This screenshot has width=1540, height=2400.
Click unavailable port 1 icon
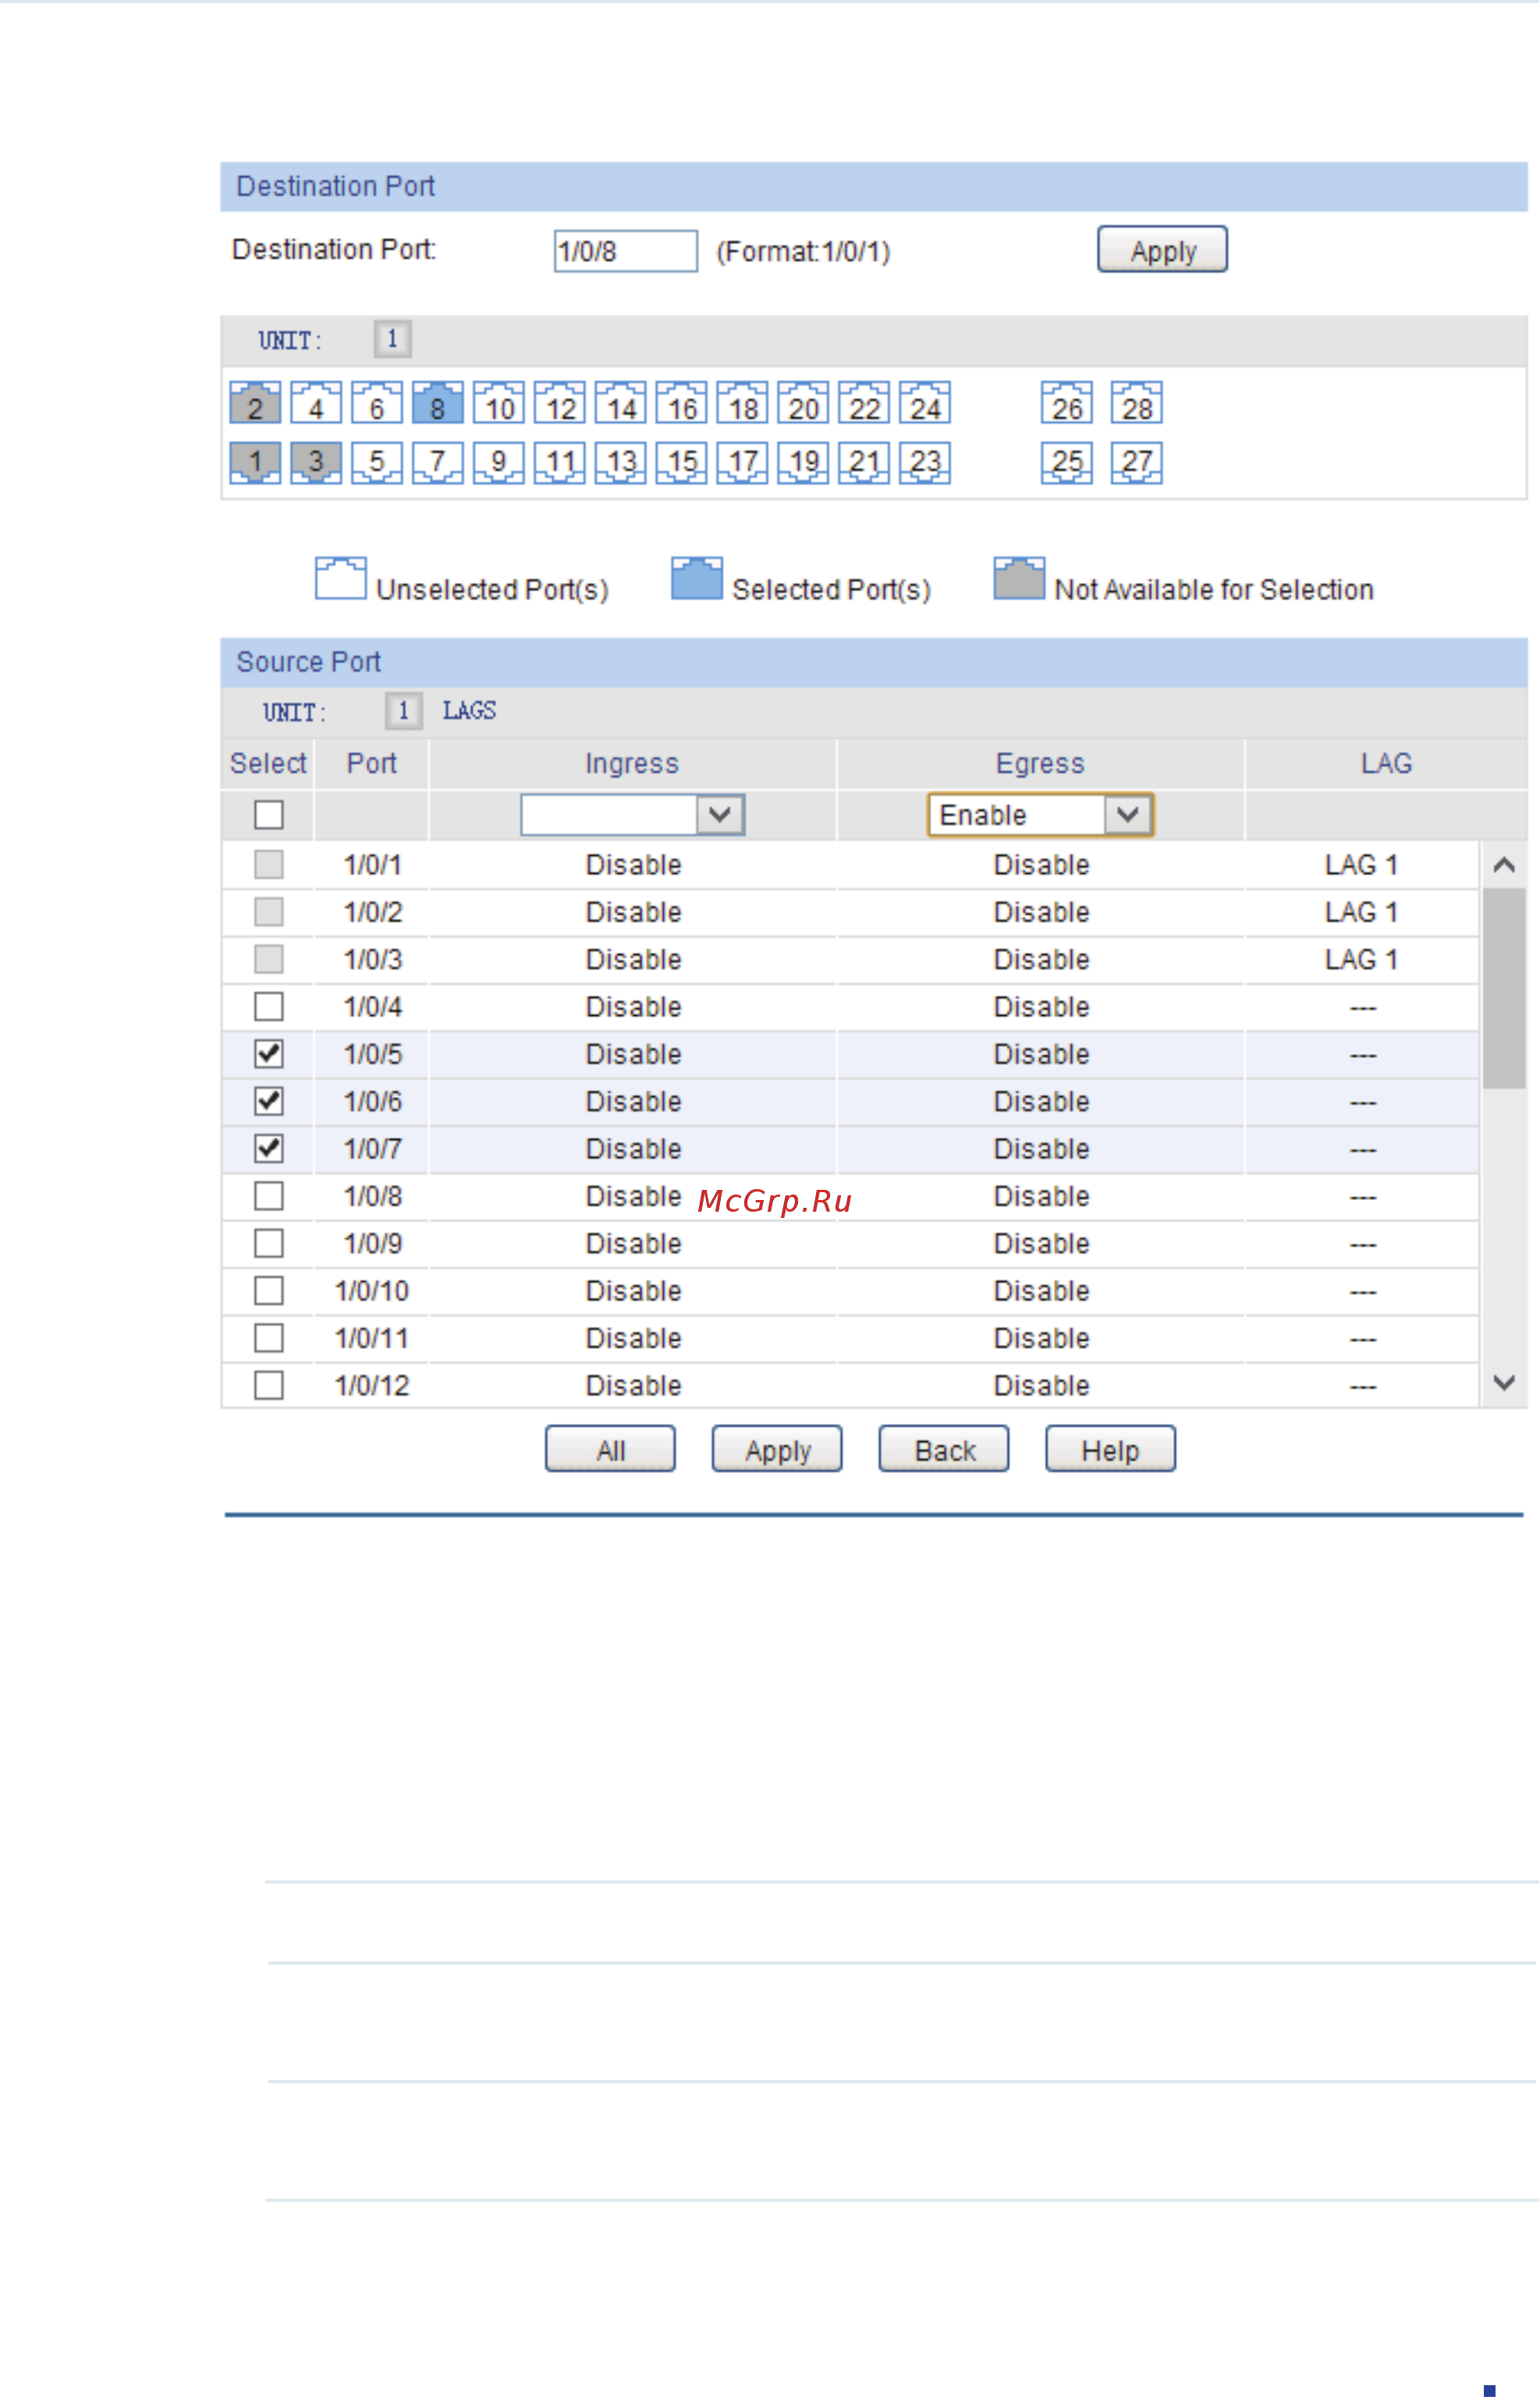point(255,463)
